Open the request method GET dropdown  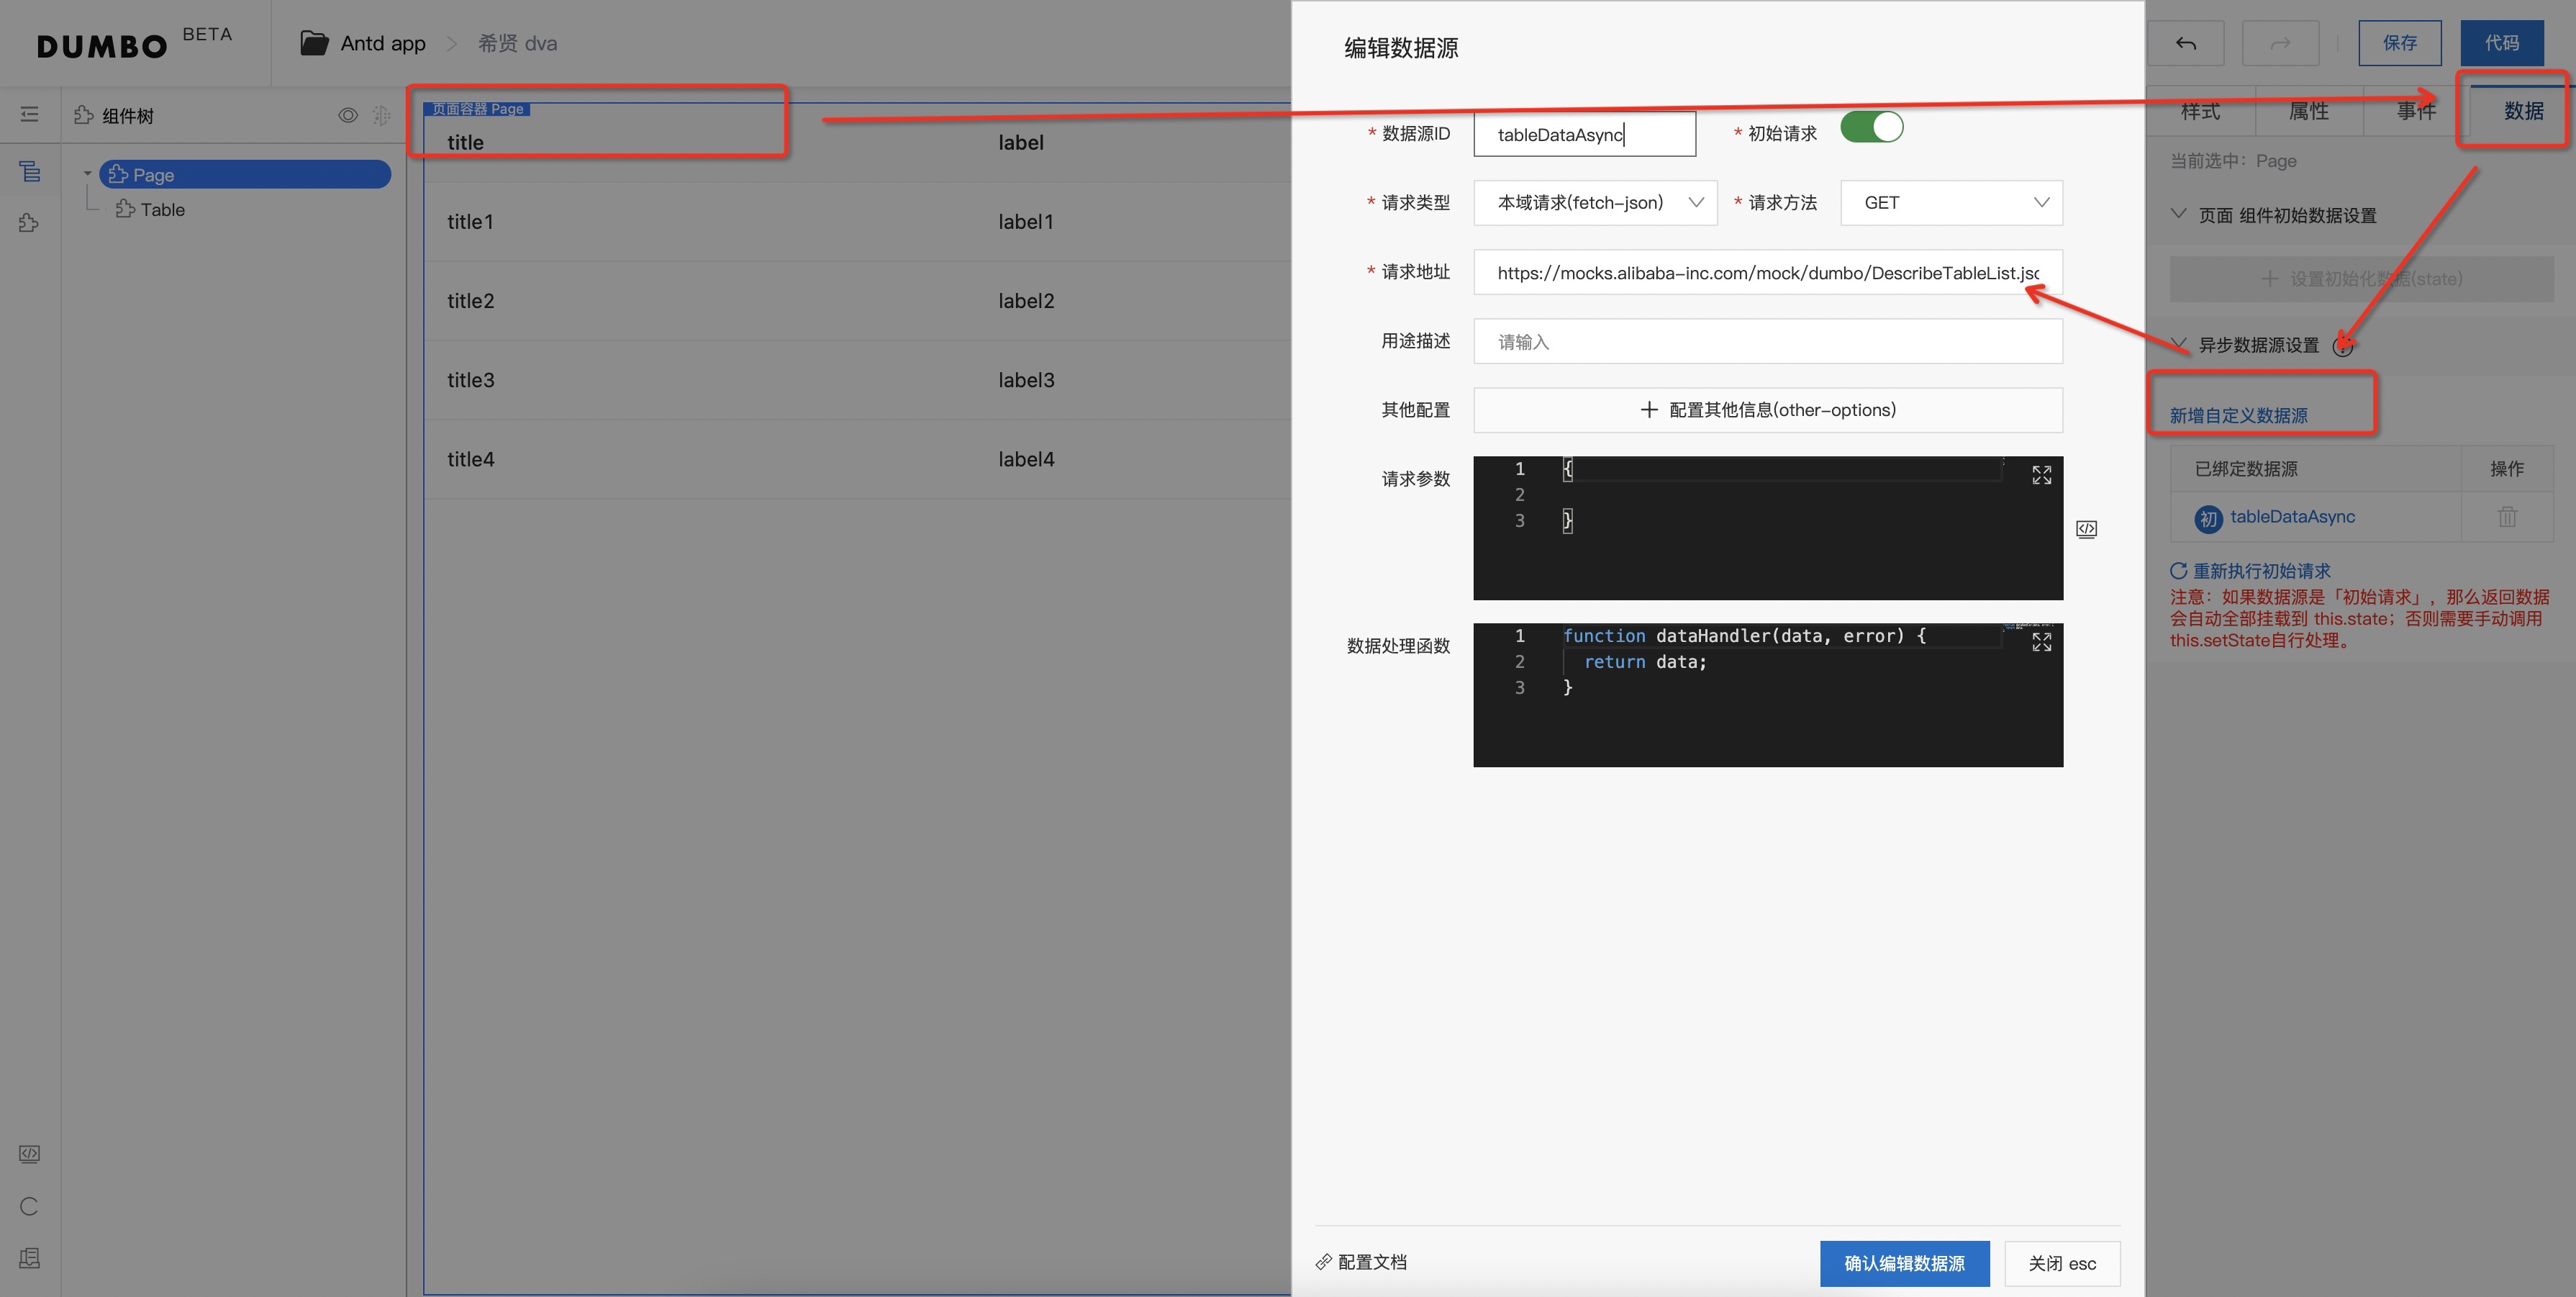tap(1951, 203)
